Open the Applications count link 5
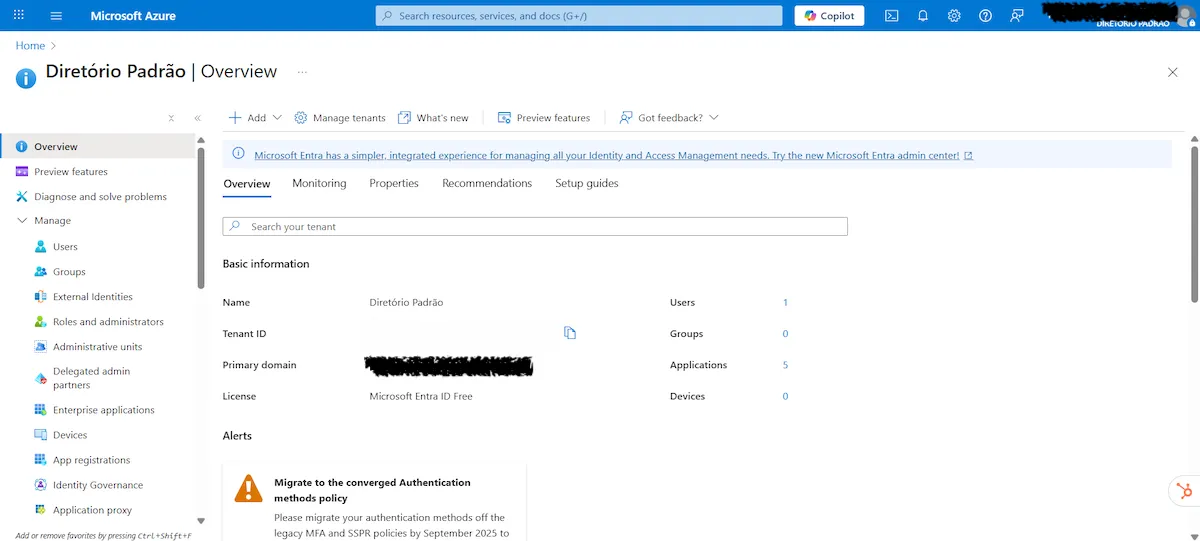Screen dimensions: 1200x541 [786, 365]
